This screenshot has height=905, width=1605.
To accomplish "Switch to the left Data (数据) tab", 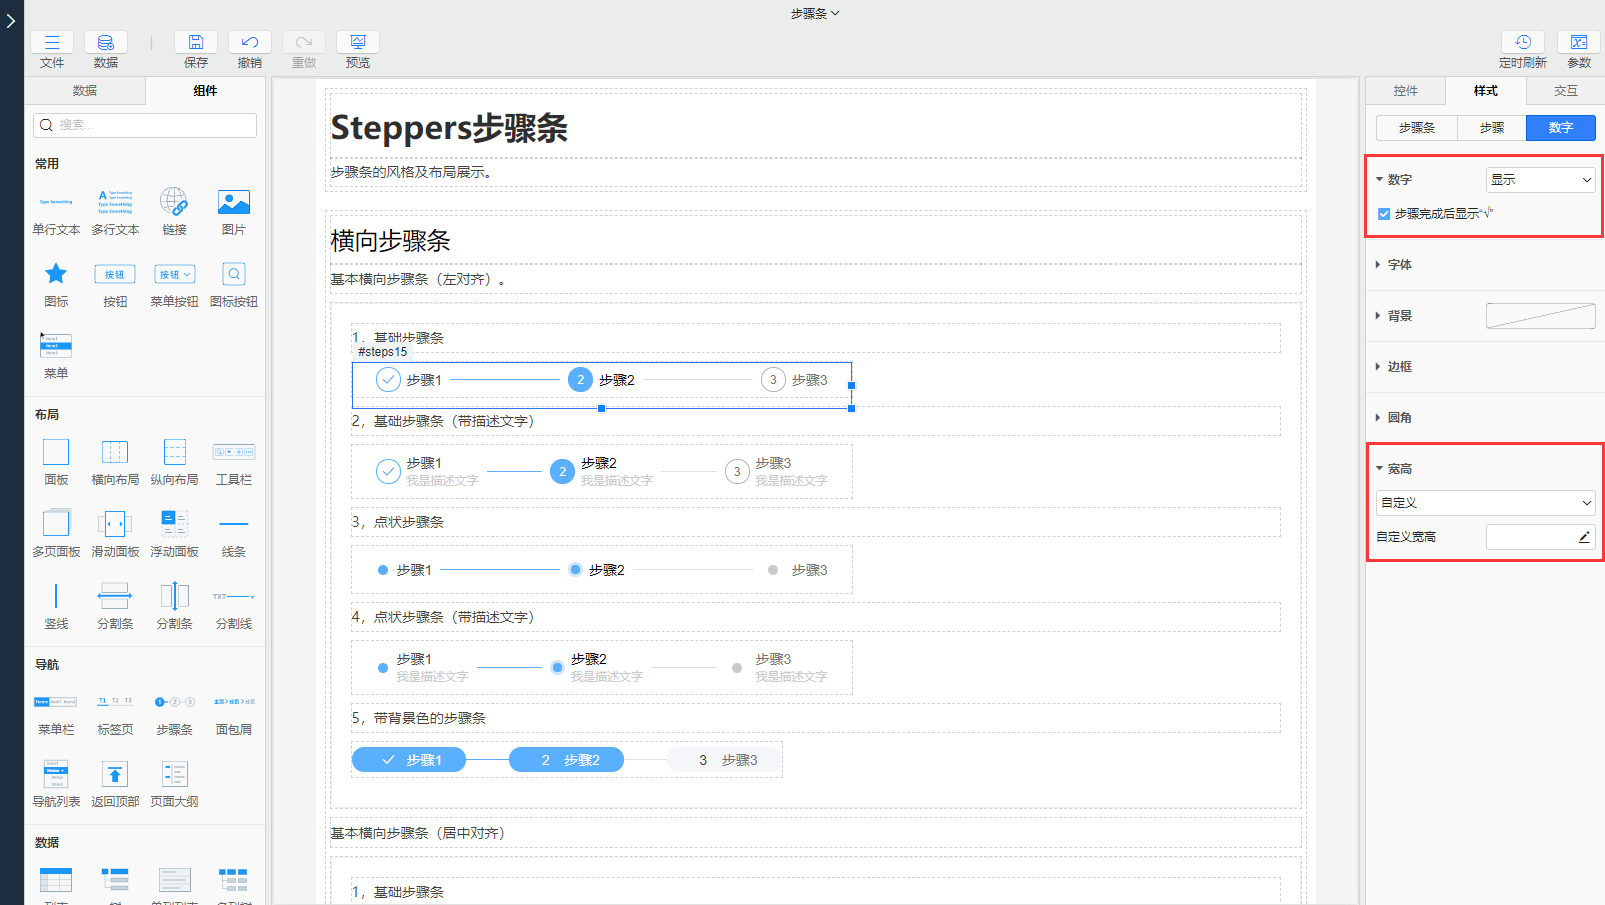I will (85, 91).
